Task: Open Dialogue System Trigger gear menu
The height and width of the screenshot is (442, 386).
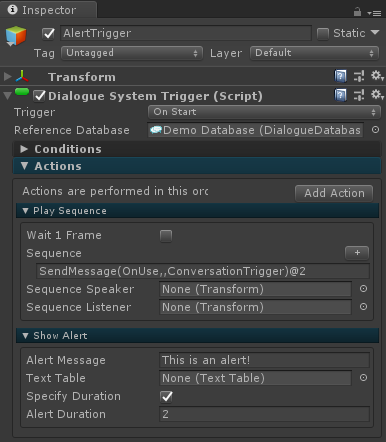Action: (377, 95)
